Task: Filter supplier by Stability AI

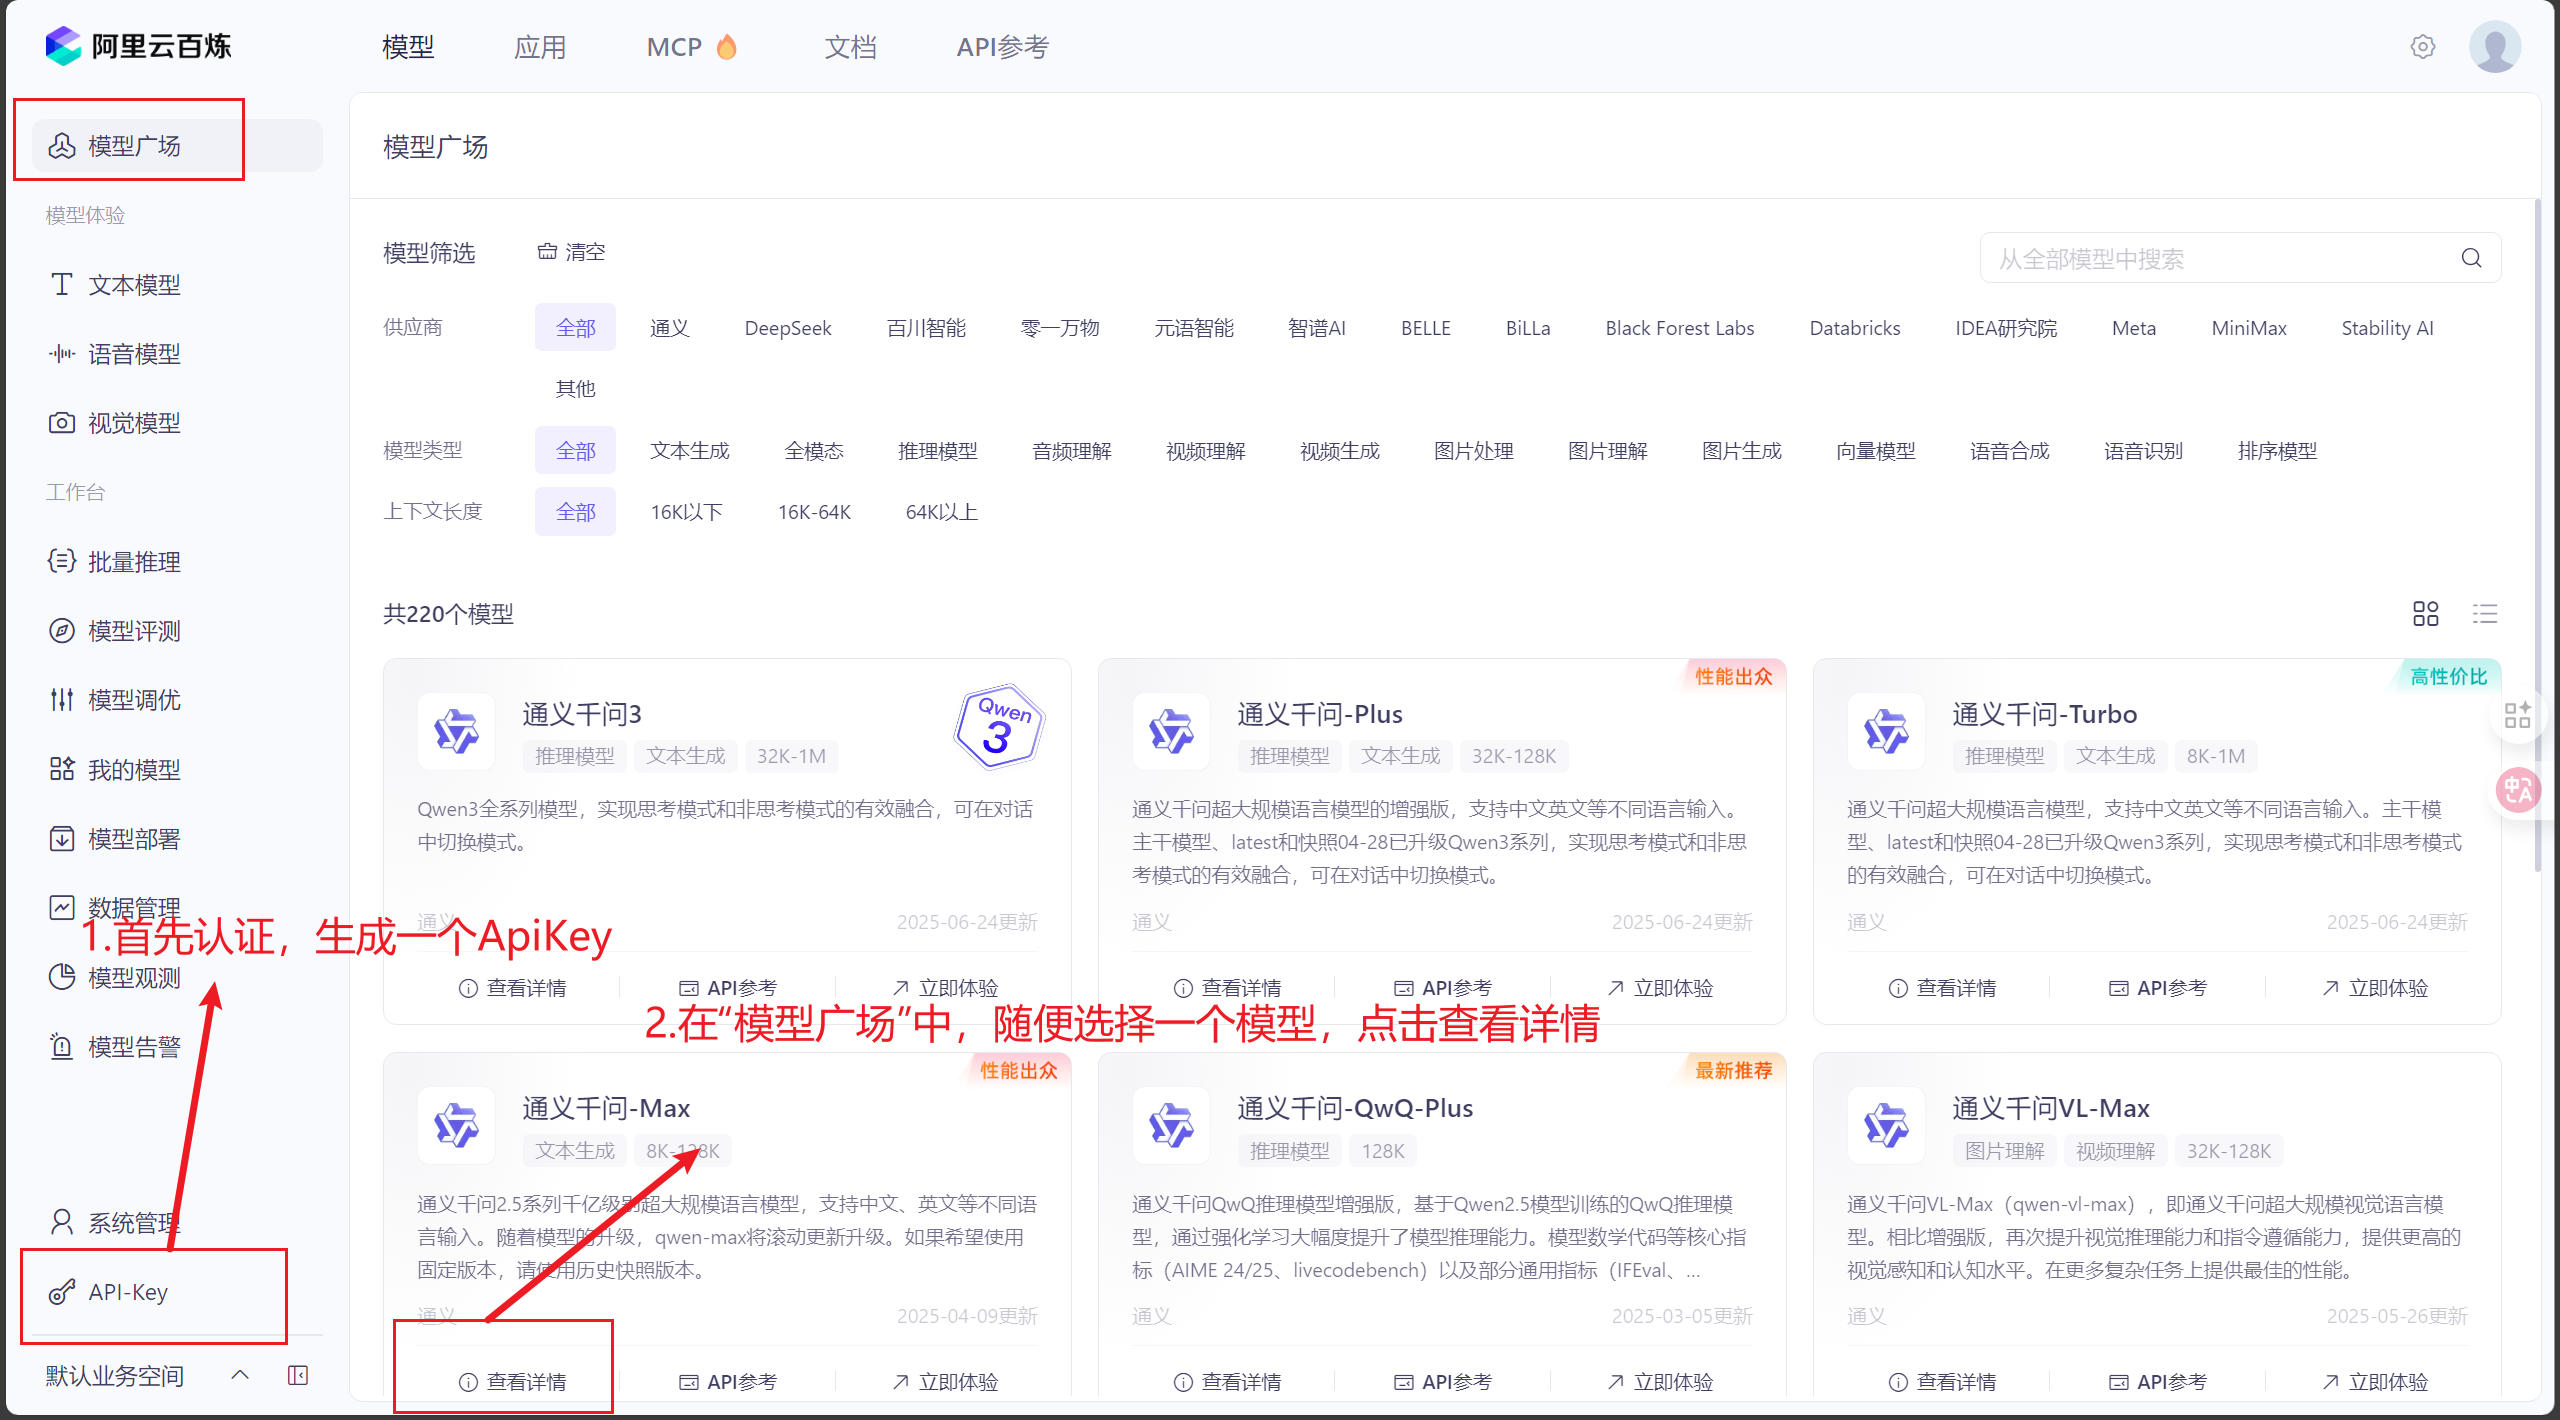Action: (x=2387, y=328)
